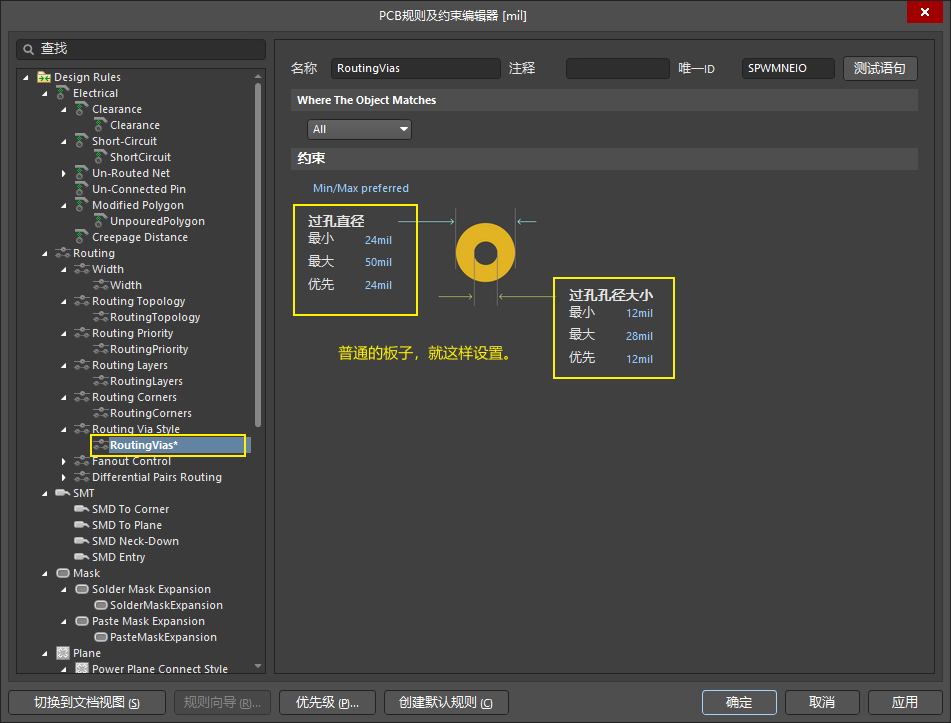This screenshot has width=951, height=723.
Task: Edit the via diameter 最大 50mil value
Action: tap(378, 263)
